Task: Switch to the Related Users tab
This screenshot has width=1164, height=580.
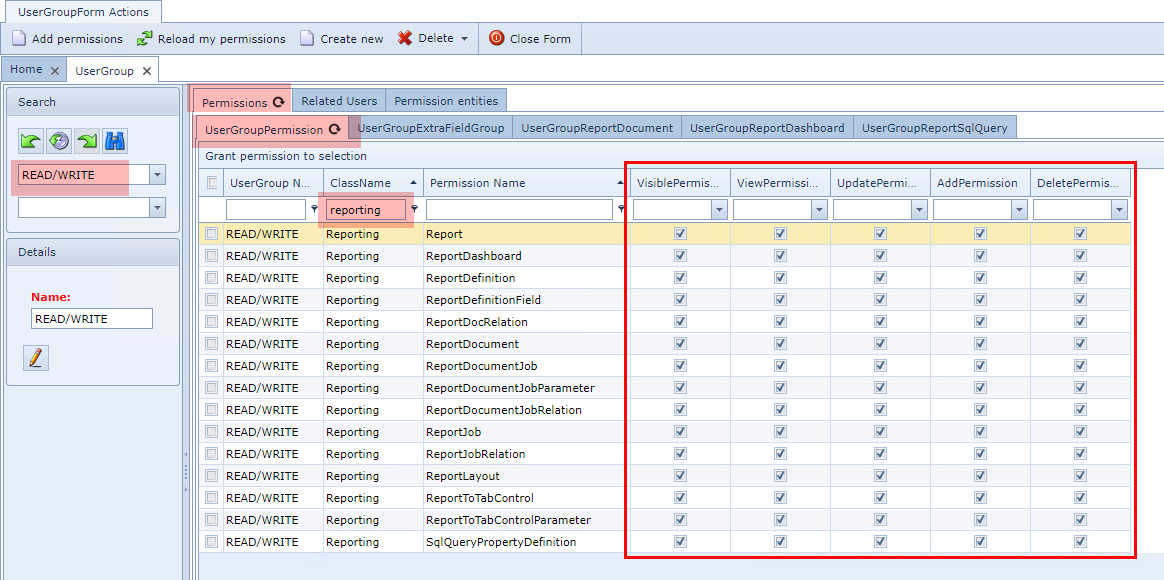Action: click(x=338, y=100)
